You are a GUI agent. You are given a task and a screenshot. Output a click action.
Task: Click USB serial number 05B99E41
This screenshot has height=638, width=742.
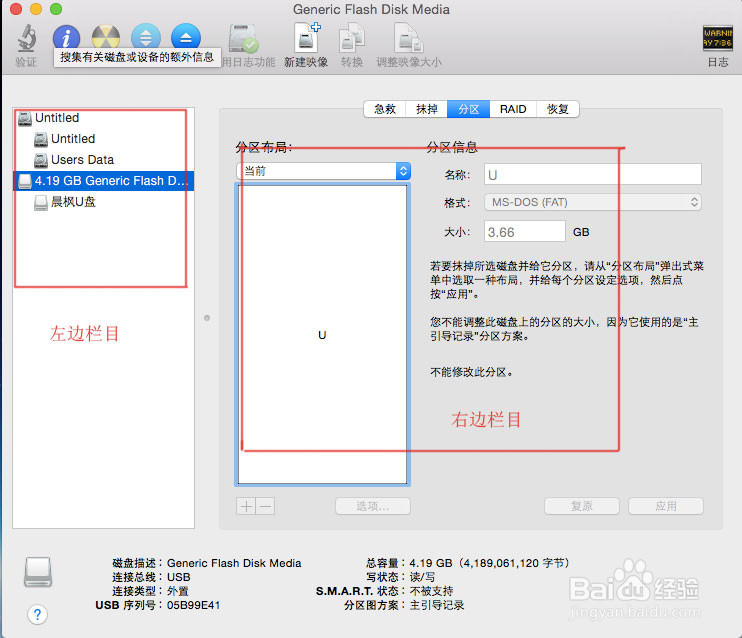193,605
